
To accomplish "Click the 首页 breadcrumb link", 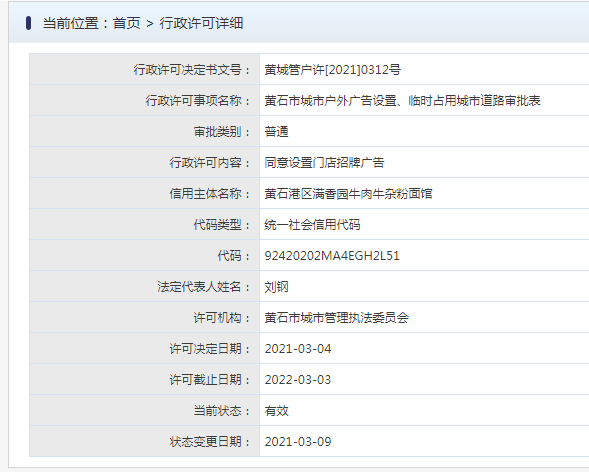I will 127,23.
